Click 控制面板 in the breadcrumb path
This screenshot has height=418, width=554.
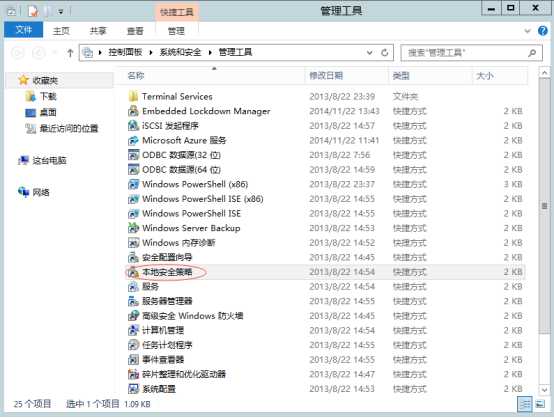125,52
